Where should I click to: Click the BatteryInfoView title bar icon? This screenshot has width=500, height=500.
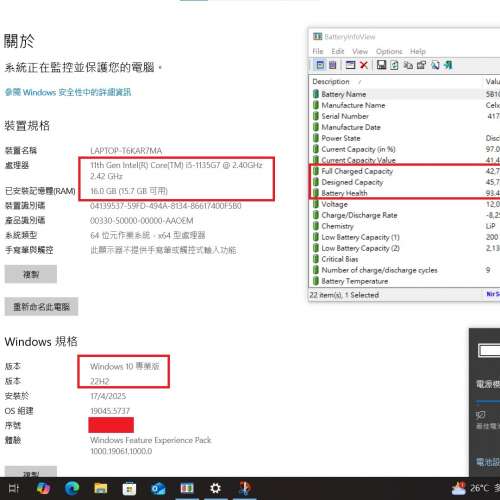point(317,36)
